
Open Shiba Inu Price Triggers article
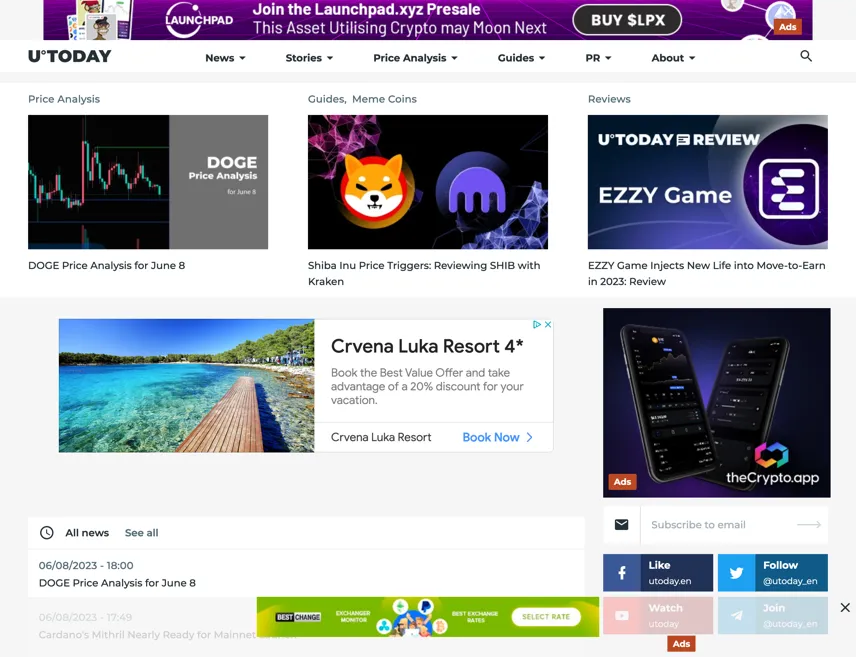click(x=424, y=273)
